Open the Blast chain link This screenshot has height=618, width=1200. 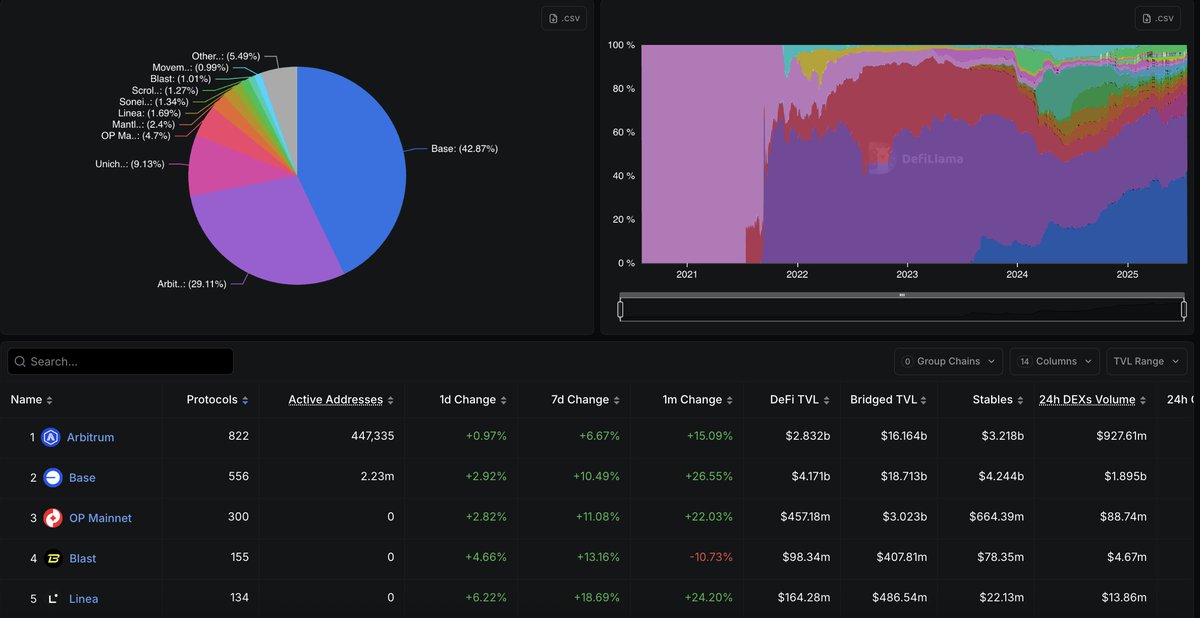[x=83, y=558]
